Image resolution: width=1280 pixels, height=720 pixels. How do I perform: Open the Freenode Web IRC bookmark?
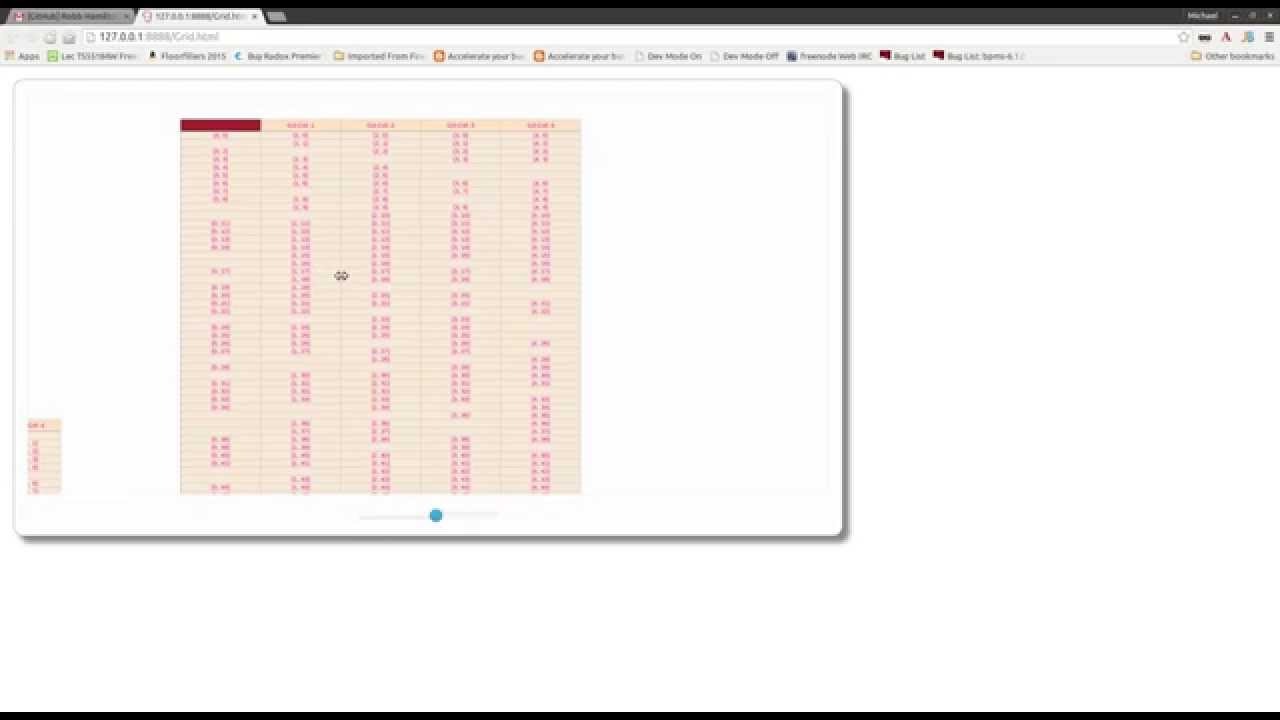coord(829,56)
